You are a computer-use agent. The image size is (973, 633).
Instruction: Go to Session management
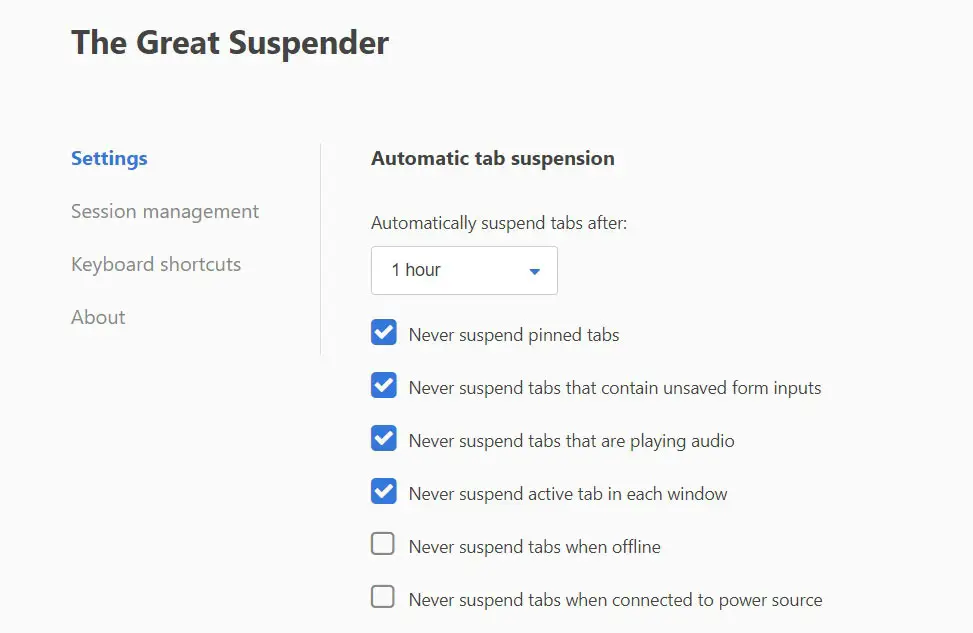point(165,212)
